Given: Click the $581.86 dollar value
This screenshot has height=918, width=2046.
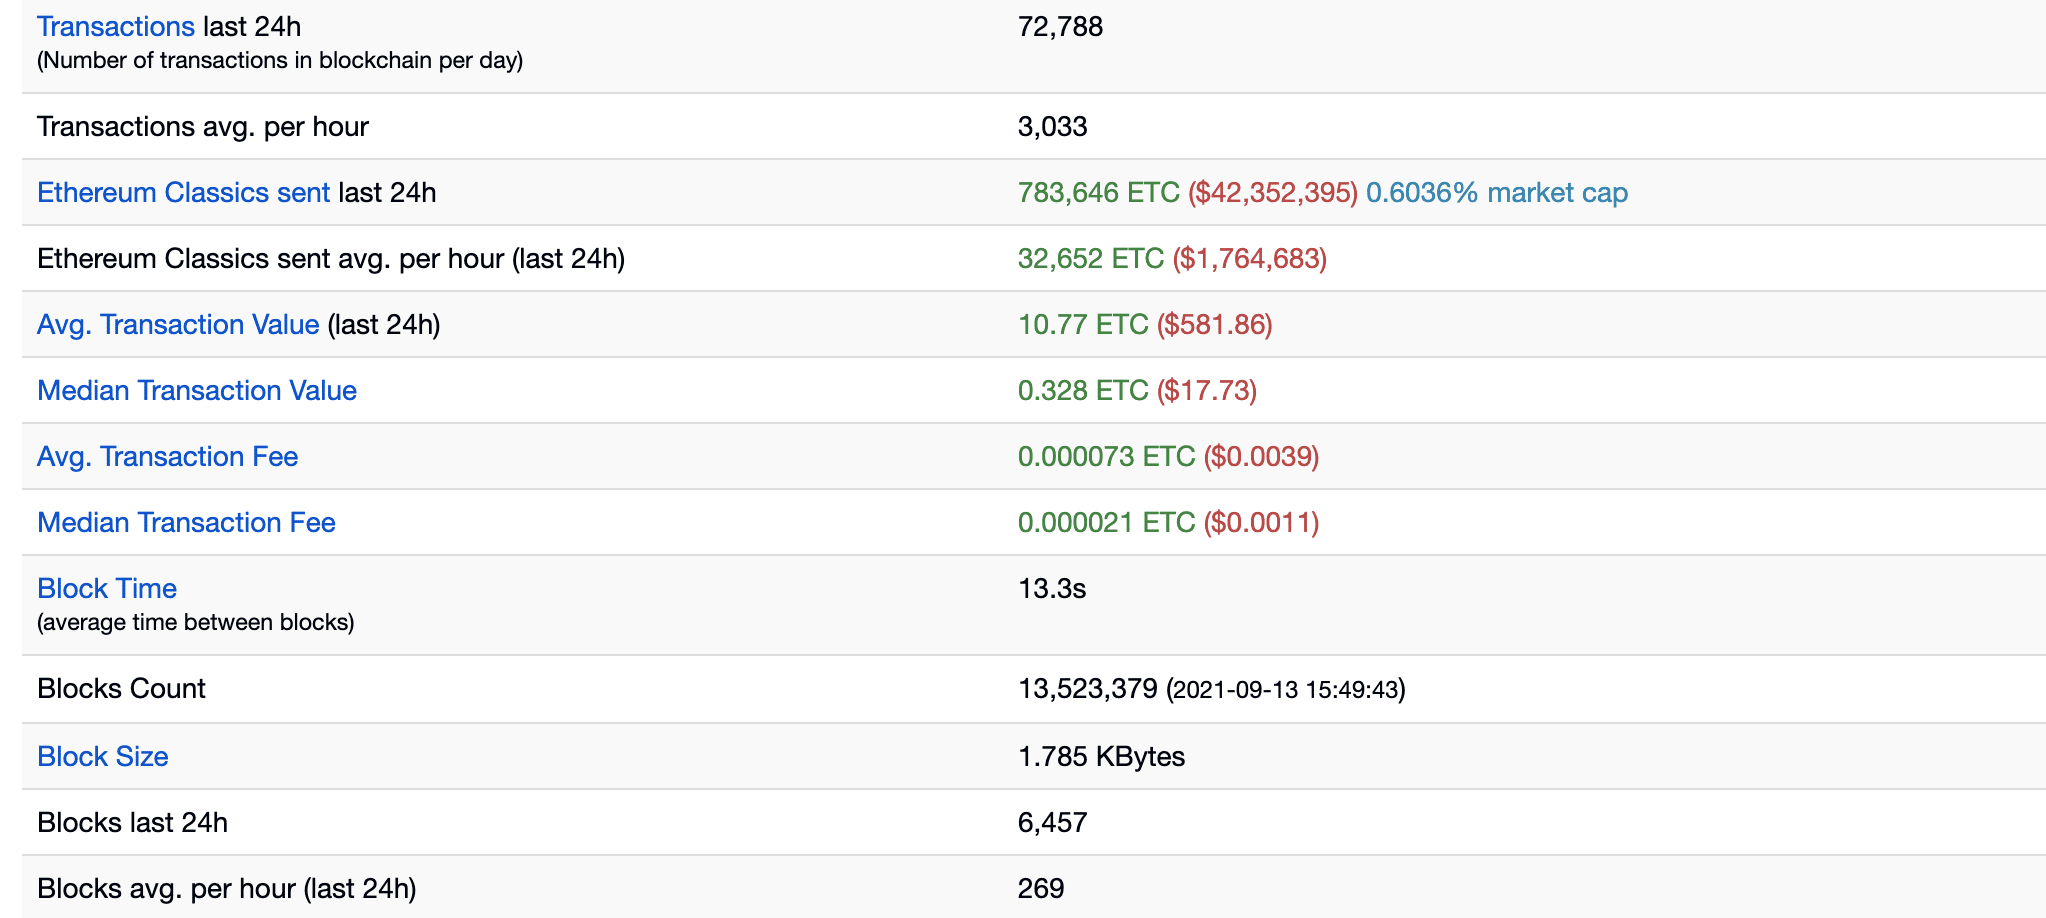Looking at the screenshot, I should pos(1215,324).
